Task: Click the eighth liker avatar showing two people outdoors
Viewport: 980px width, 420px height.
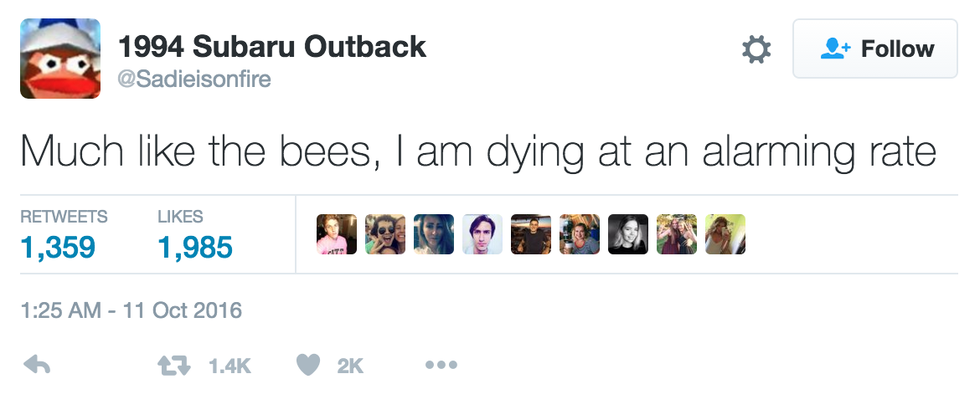Action: tap(677, 234)
